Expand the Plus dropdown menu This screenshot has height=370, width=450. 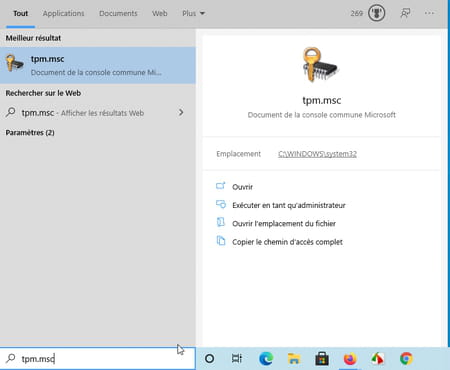(193, 13)
